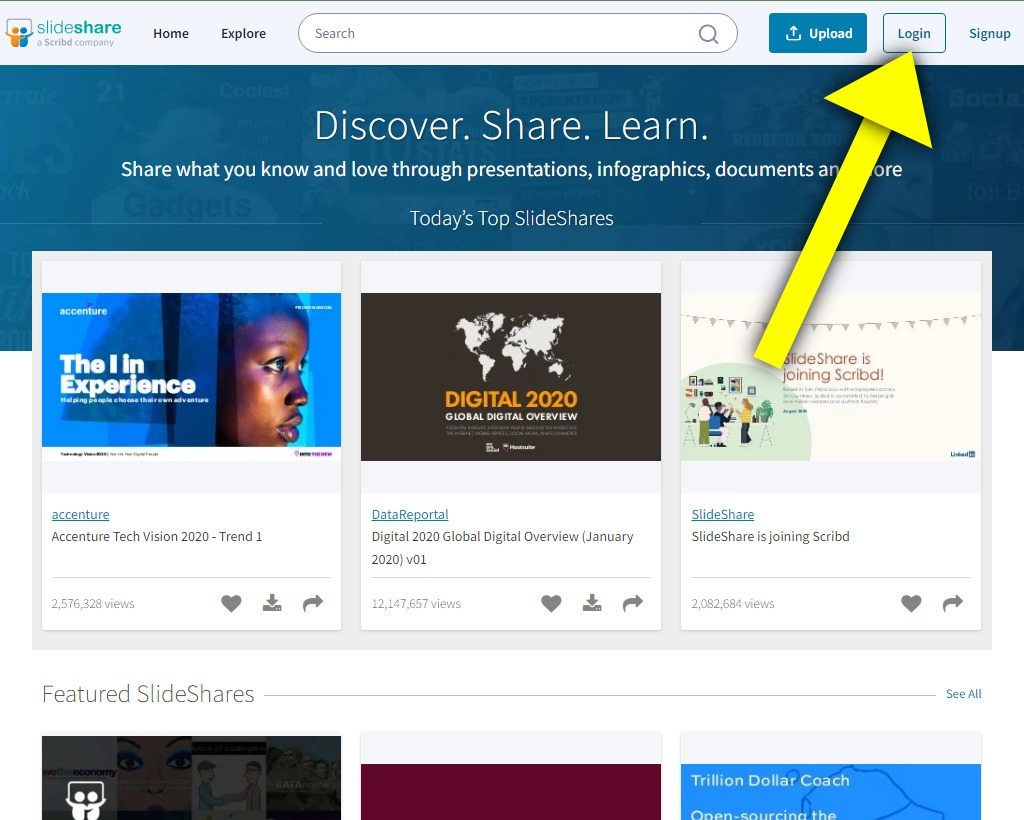Open the maroon featured slideshow thumbnail
This screenshot has height=820, width=1024.
click(511, 792)
